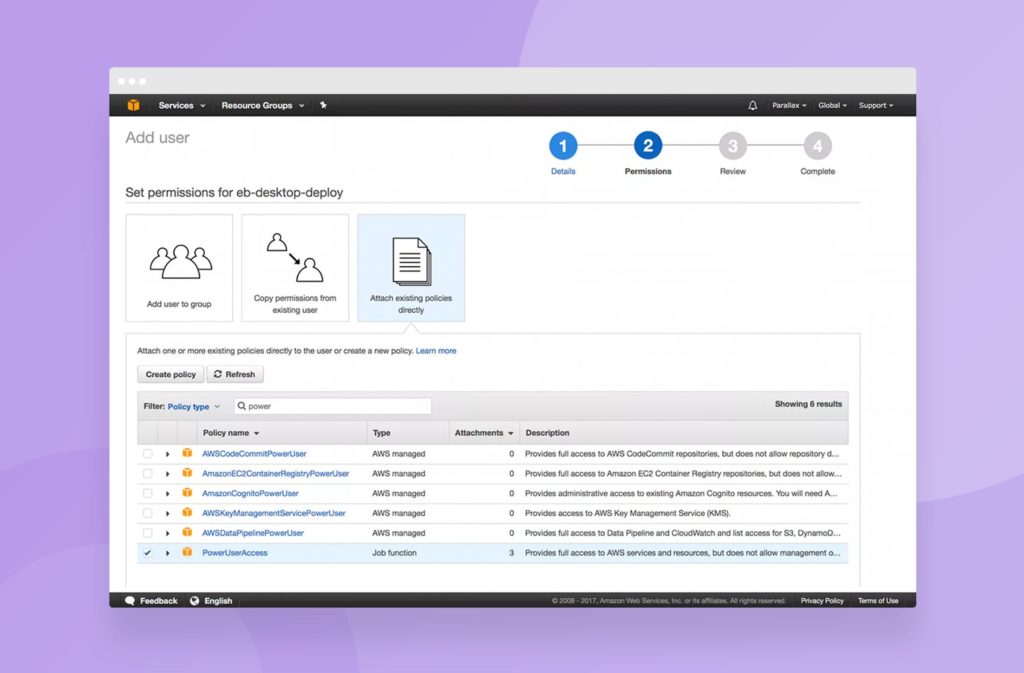Check the AmazonEC2ContainerRegistryPowerUser checkbox
This screenshot has width=1024, height=673.
[148, 473]
